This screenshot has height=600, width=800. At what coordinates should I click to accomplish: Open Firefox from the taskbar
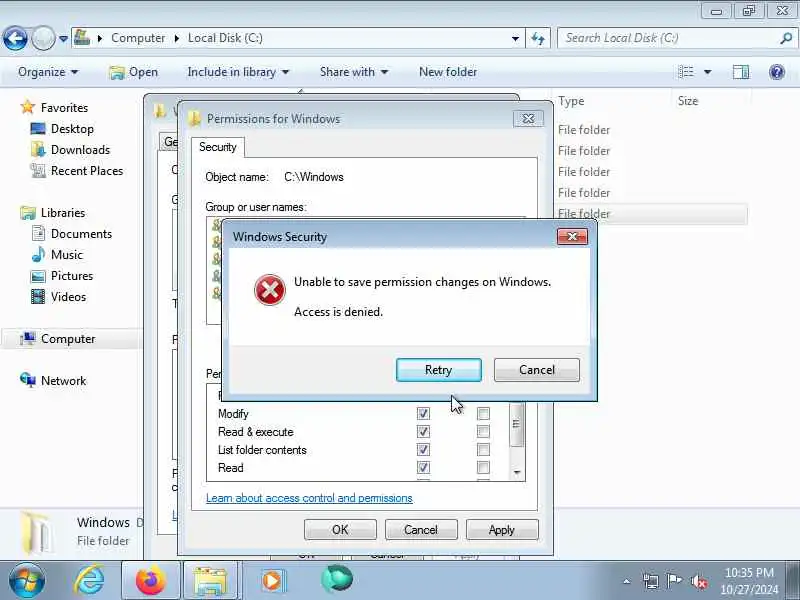click(x=151, y=580)
